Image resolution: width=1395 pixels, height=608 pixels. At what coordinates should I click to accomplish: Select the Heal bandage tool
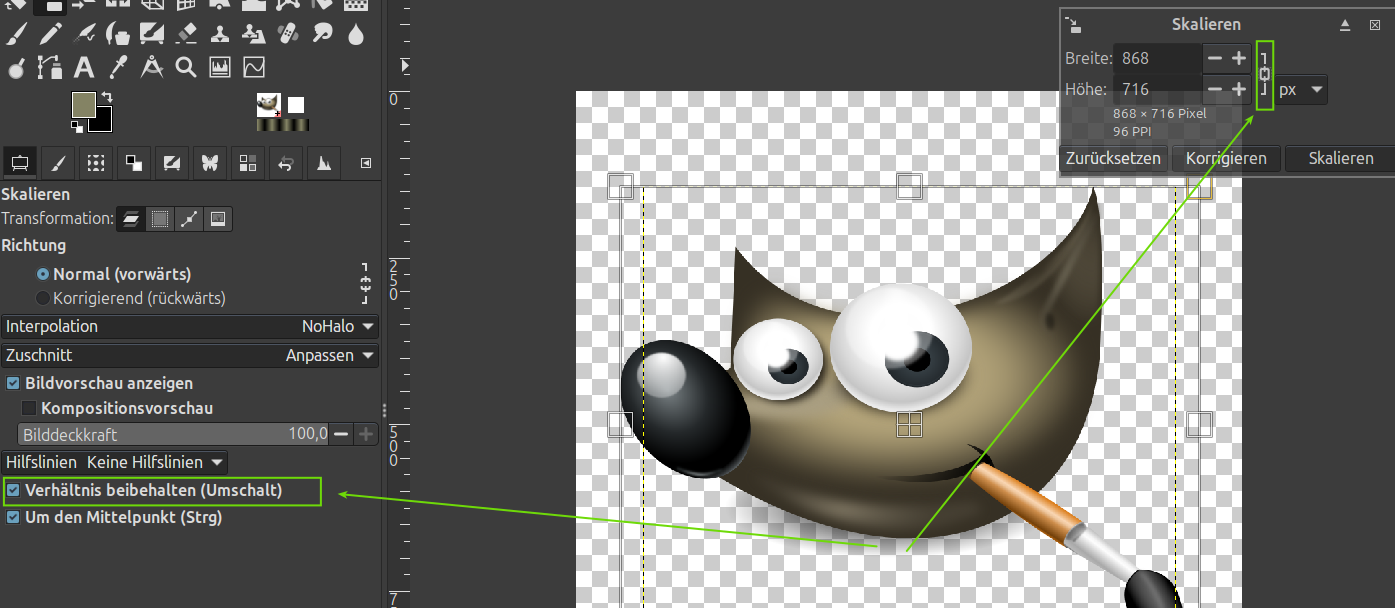[288, 33]
